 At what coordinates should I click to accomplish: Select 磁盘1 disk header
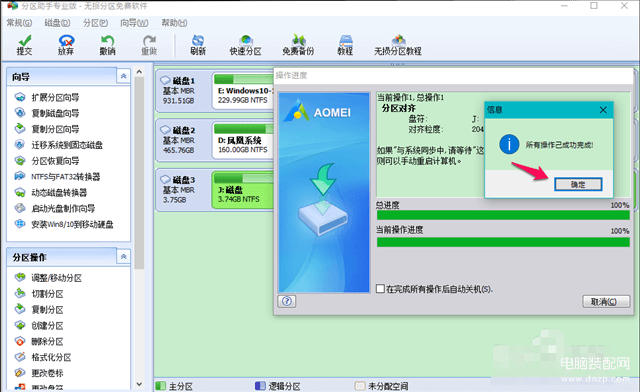point(182,91)
